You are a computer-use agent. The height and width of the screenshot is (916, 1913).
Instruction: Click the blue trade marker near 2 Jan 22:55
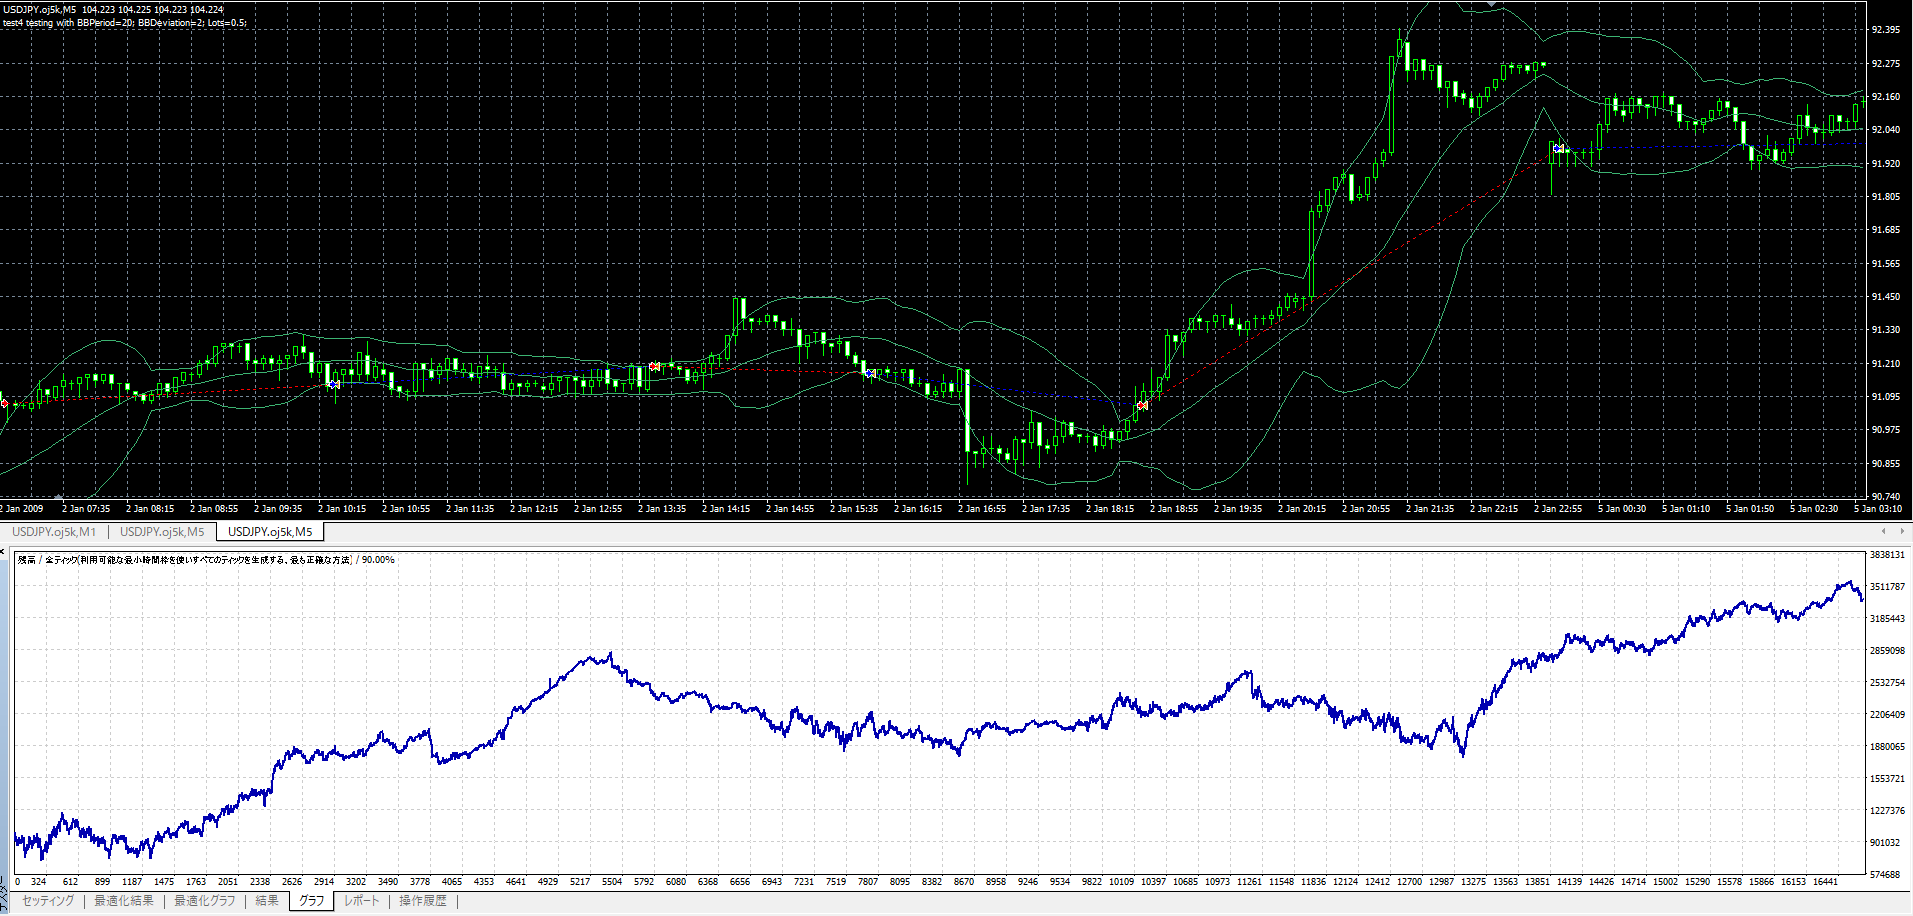[1558, 148]
